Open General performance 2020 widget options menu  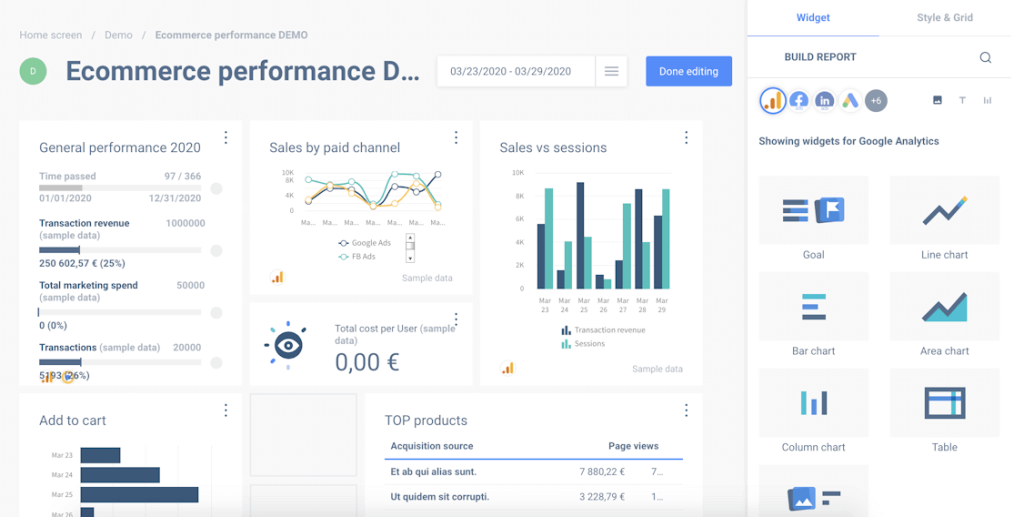pos(226,137)
